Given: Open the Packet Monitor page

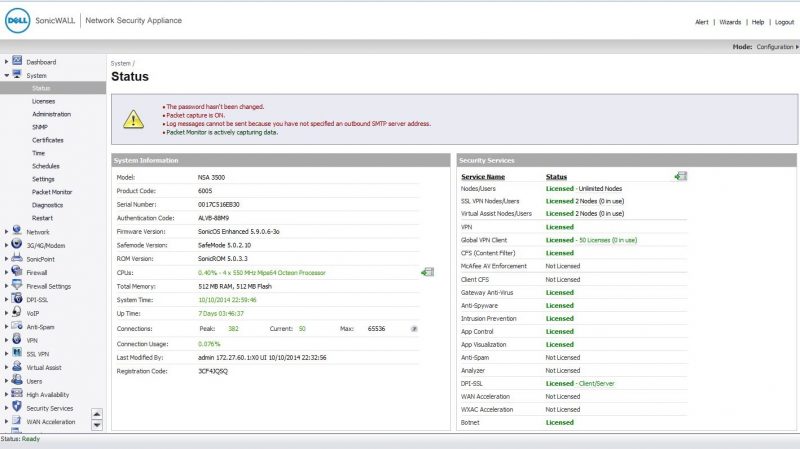Looking at the screenshot, I should tap(52, 192).
